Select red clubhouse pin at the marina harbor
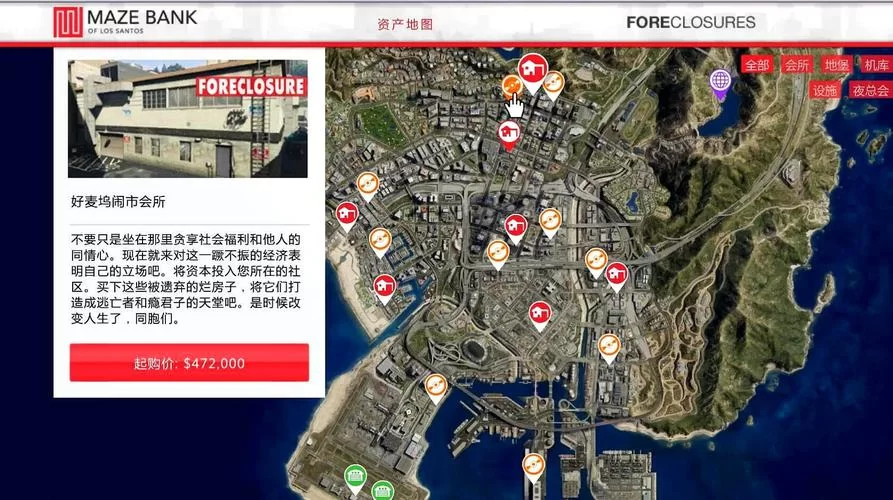The image size is (893, 500). pos(384,287)
